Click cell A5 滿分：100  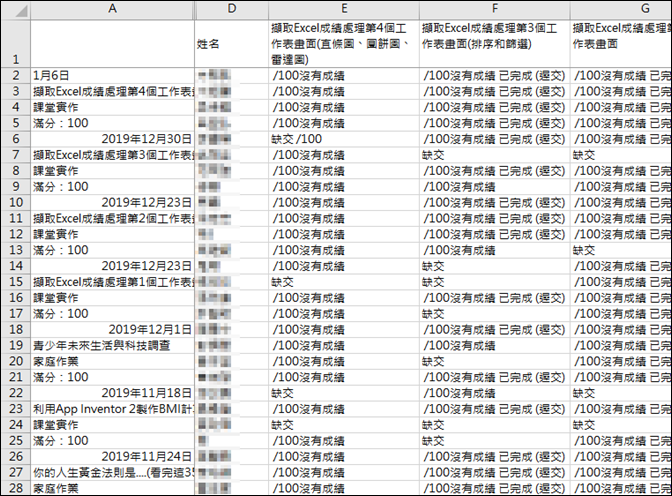point(112,123)
